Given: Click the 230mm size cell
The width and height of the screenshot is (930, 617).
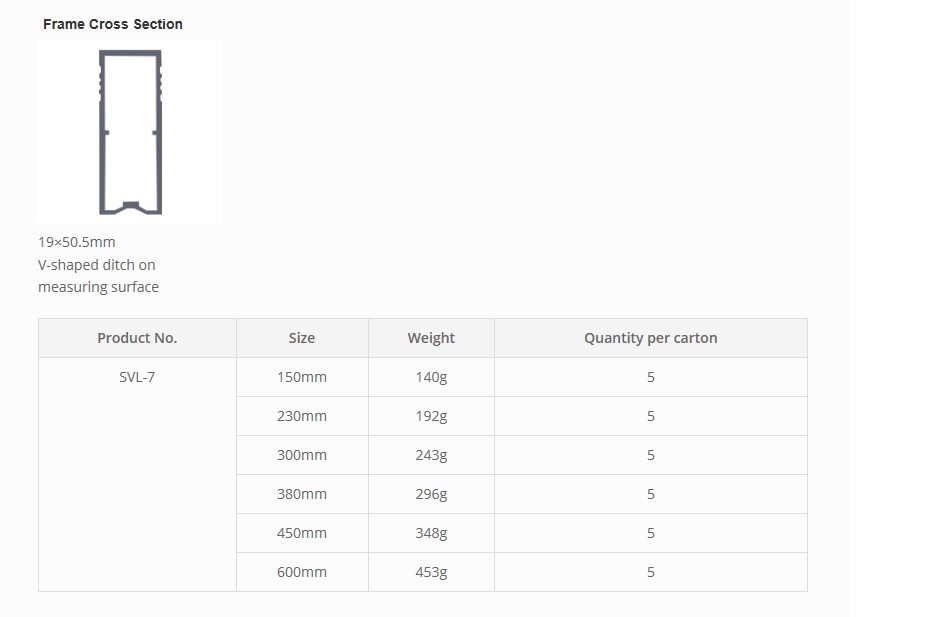Looking at the screenshot, I should (302, 416).
